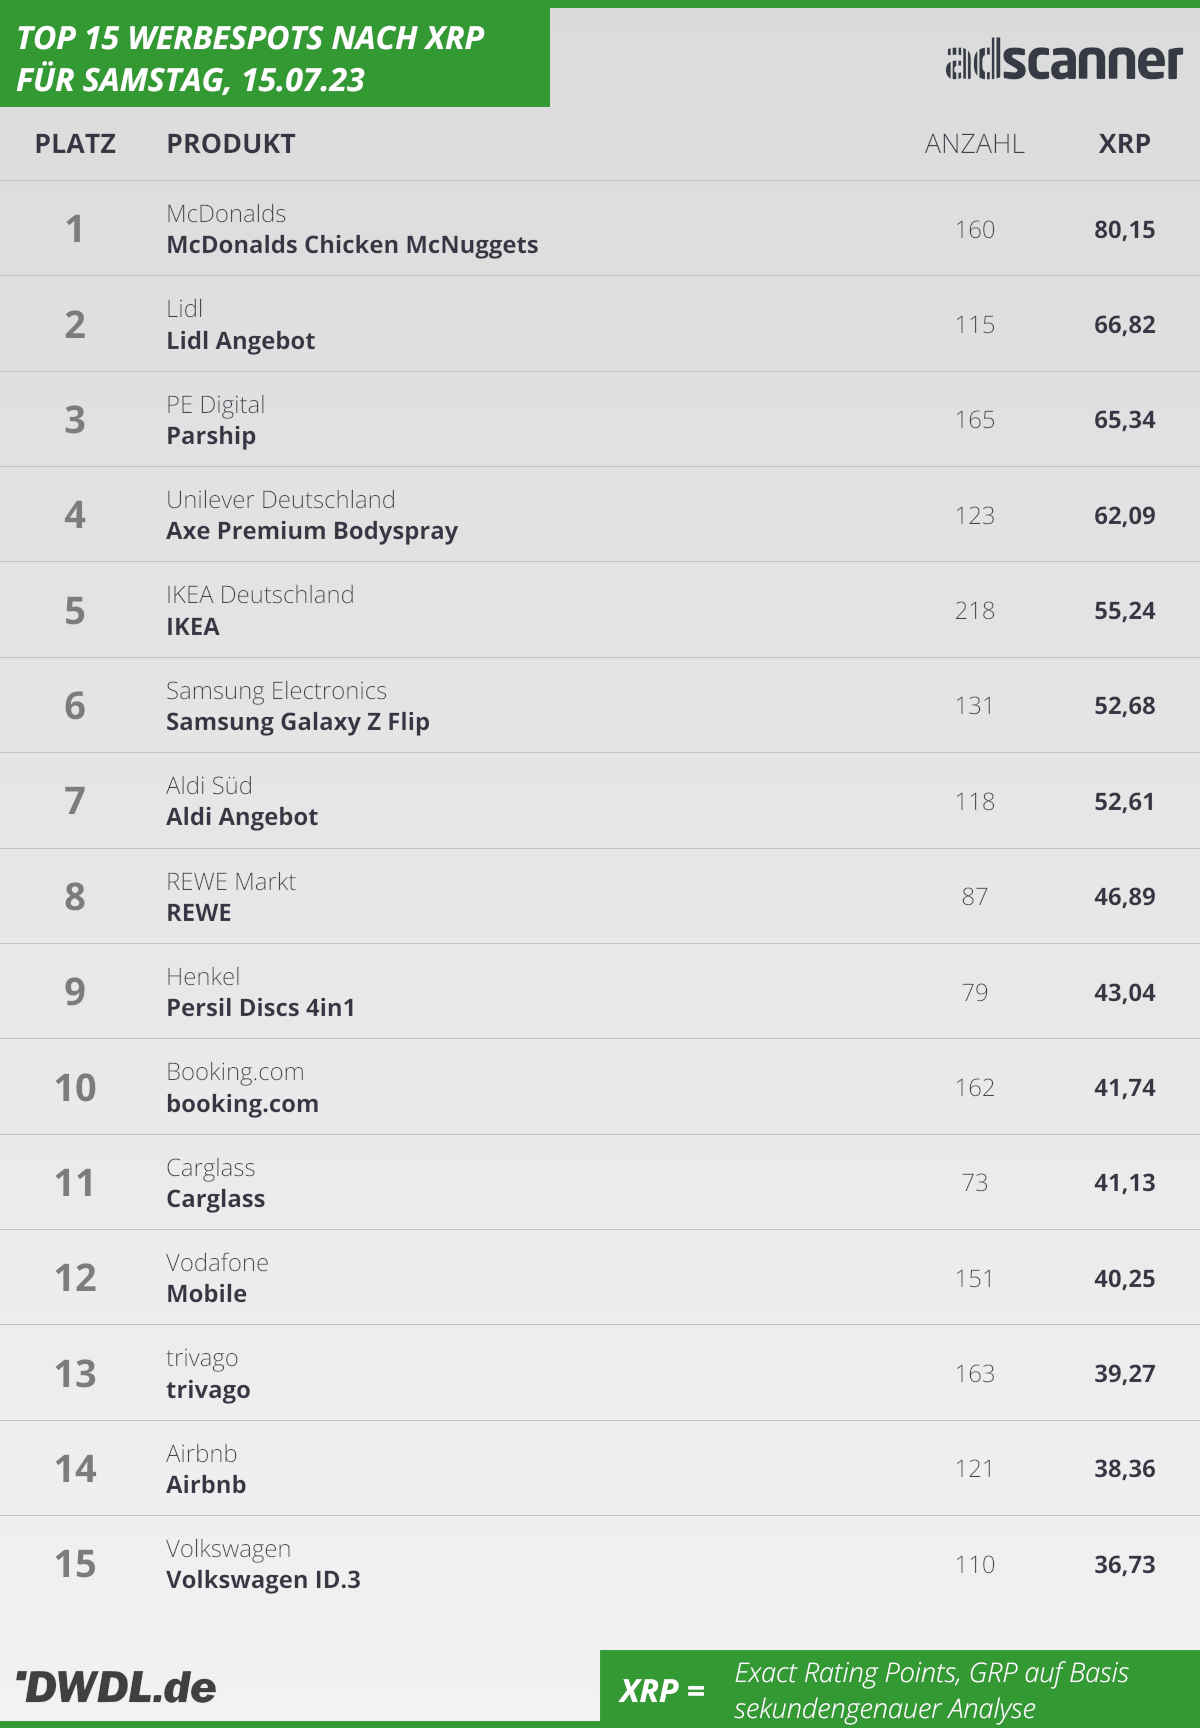
Task: Select the IKEA product entry
Action: click(193, 627)
